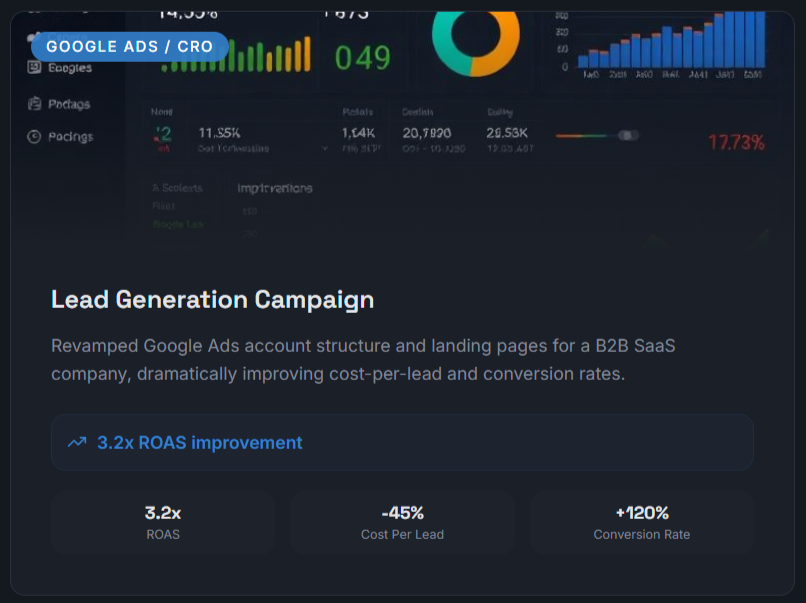This screenshot has height=603, width=806.
Task: Click the green 049 number
Action: 362,58
